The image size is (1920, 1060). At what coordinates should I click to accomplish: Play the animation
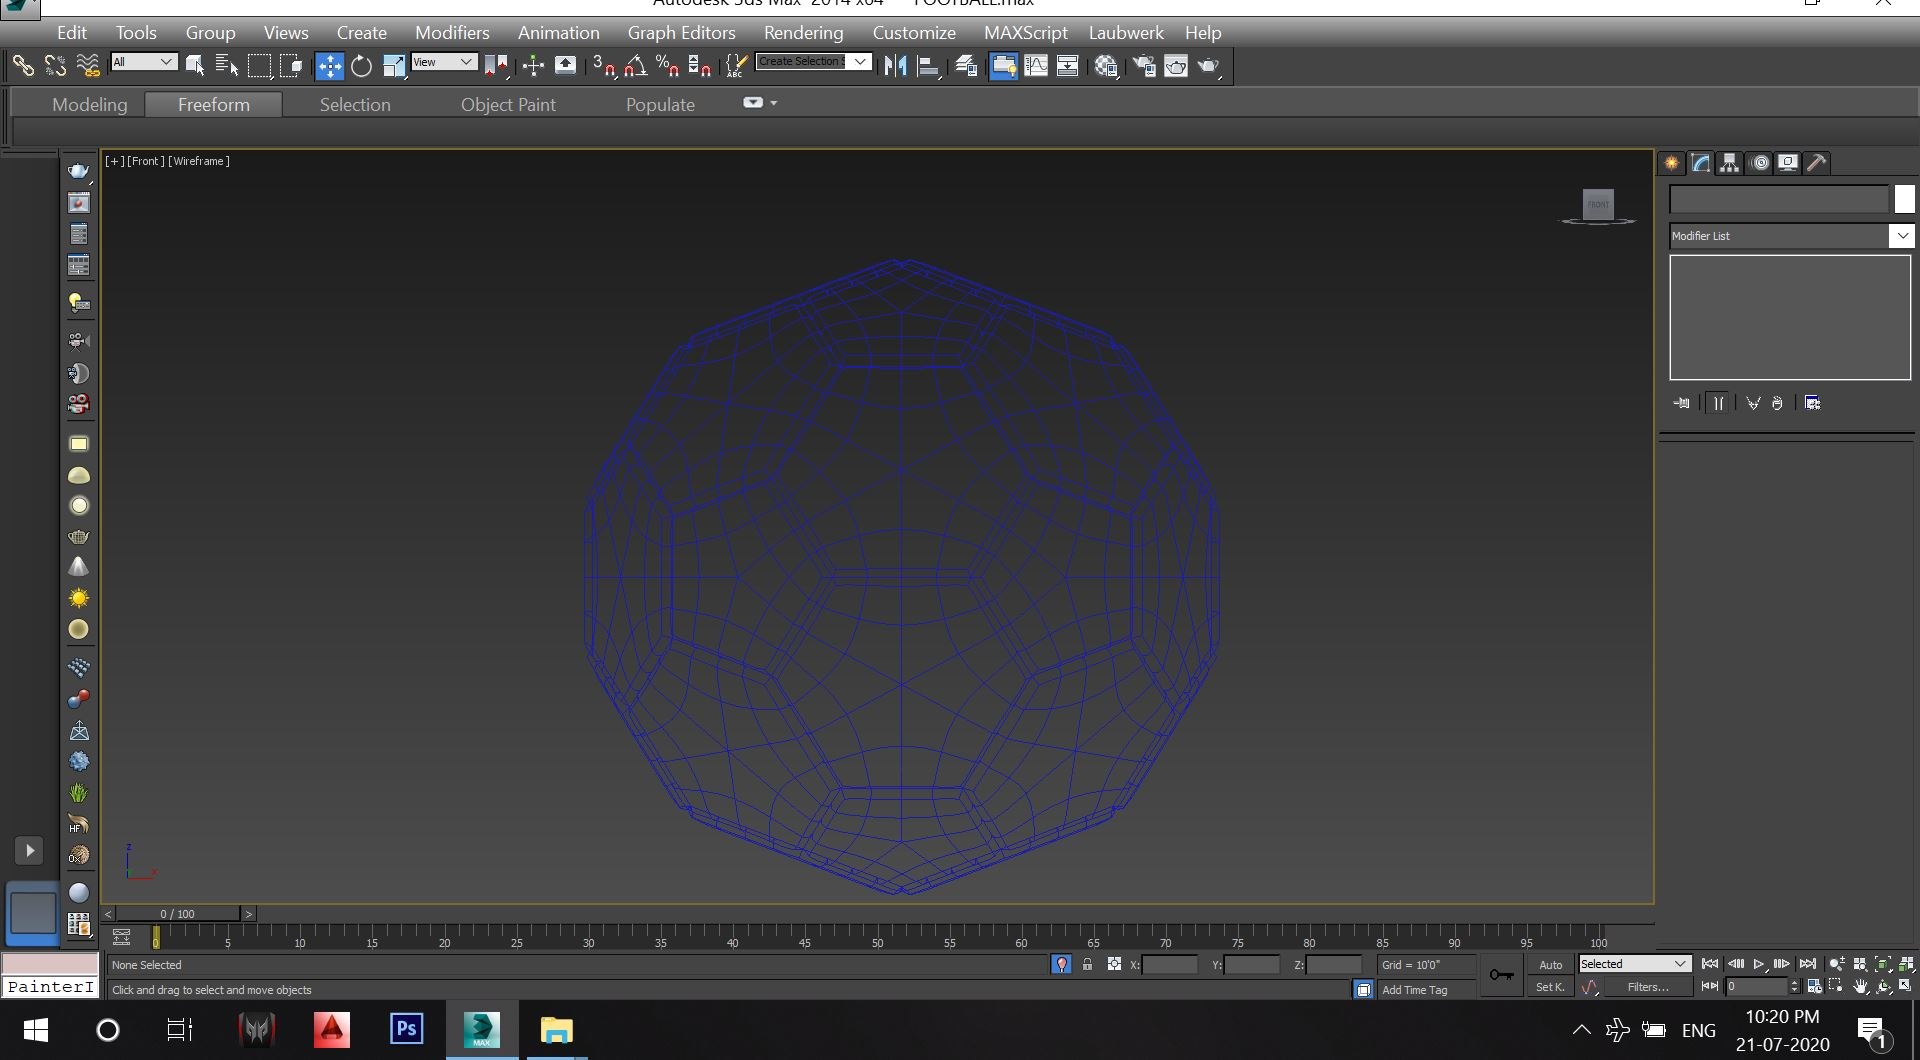point(1759,964)
